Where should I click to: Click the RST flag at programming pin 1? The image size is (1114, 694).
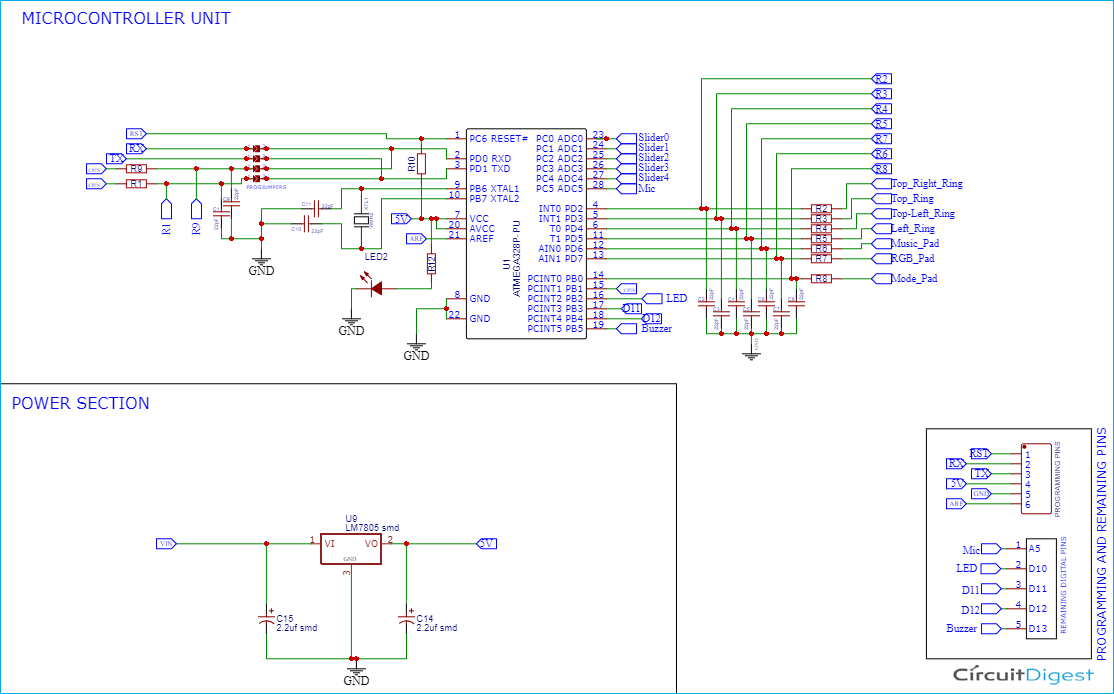pyautogui.click(x=980, y=453)
